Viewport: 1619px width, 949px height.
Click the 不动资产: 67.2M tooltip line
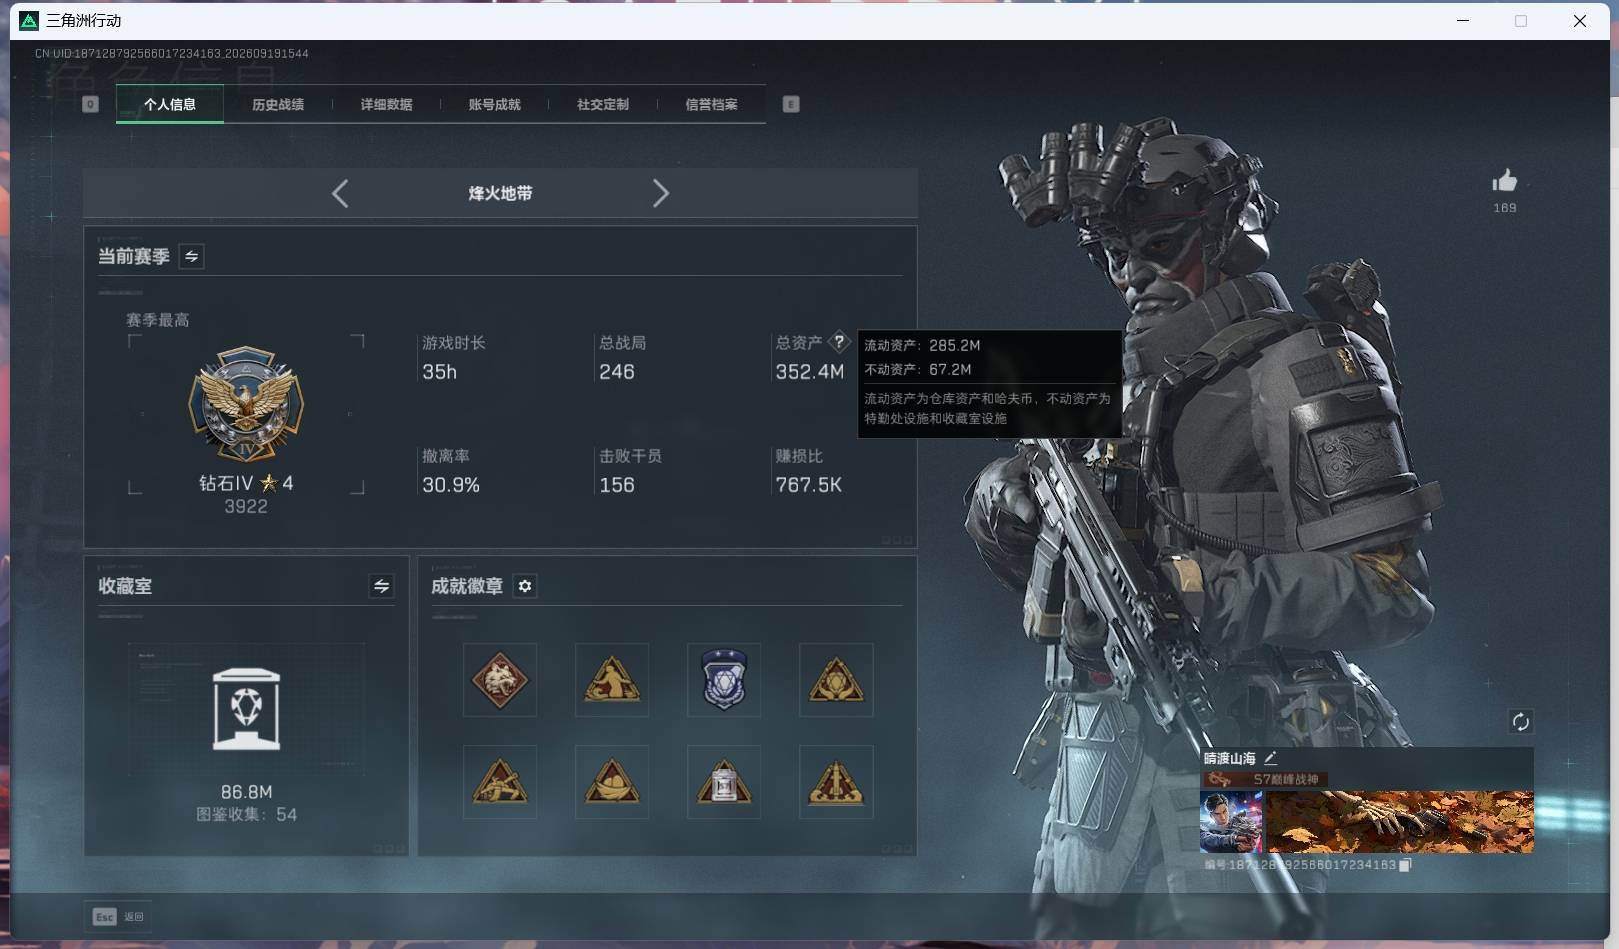tap(918, 369)
